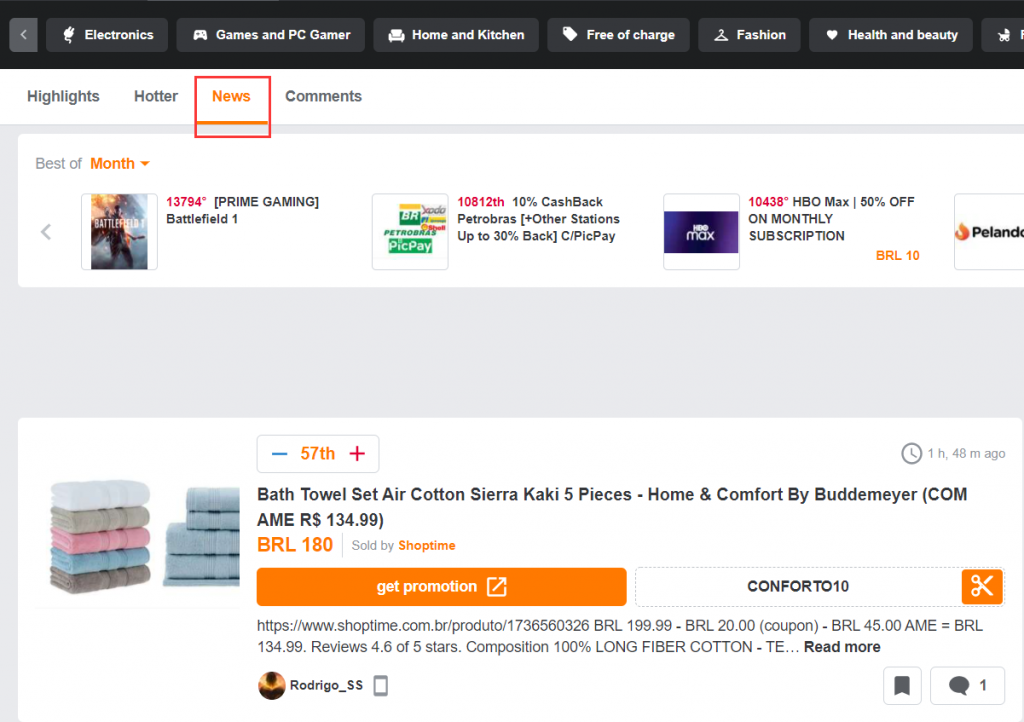Open the Shoptime store link
This screenshot has height=722, width=1024.
[427, 545]
